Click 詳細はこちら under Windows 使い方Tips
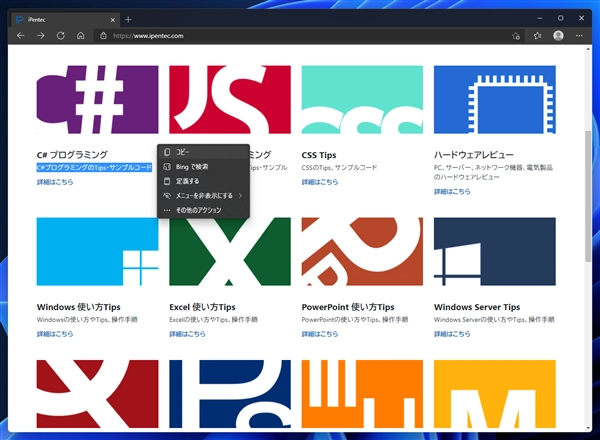Viewport: 600px width, 440px height. pyautogui.click(x=55, y=334)
